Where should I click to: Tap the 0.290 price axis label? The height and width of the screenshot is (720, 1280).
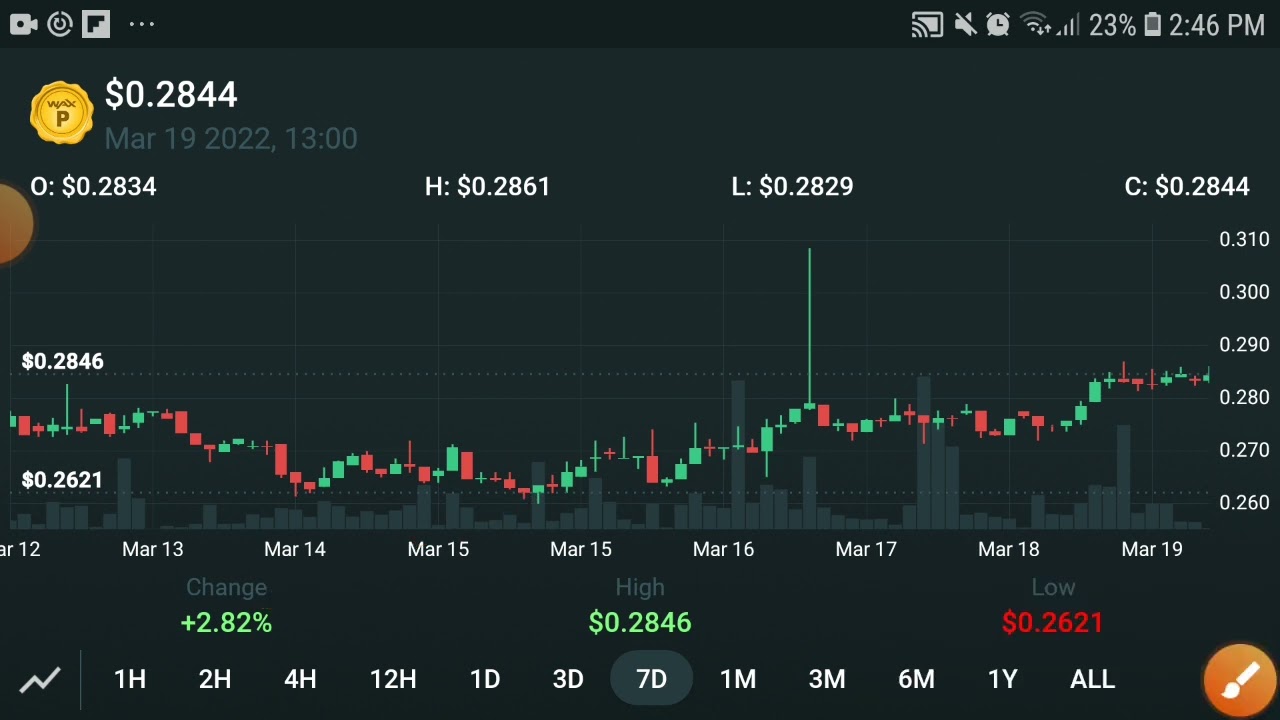click(x=1244, y=345)
